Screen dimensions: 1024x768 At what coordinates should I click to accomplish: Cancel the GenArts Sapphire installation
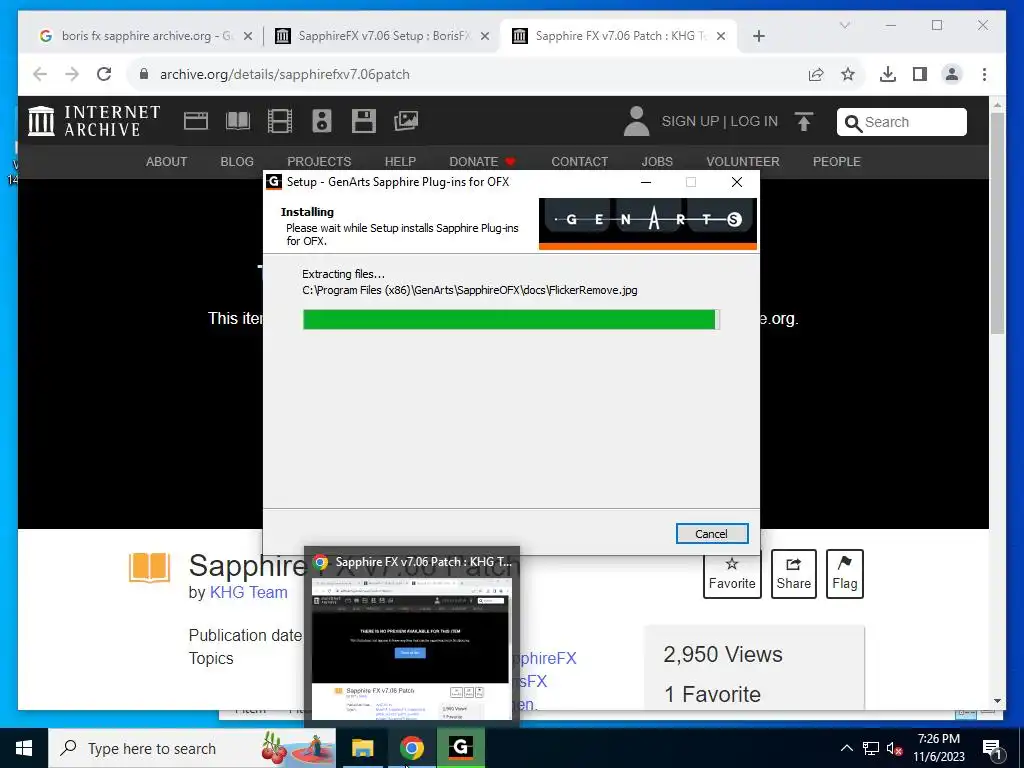point(711,534)
